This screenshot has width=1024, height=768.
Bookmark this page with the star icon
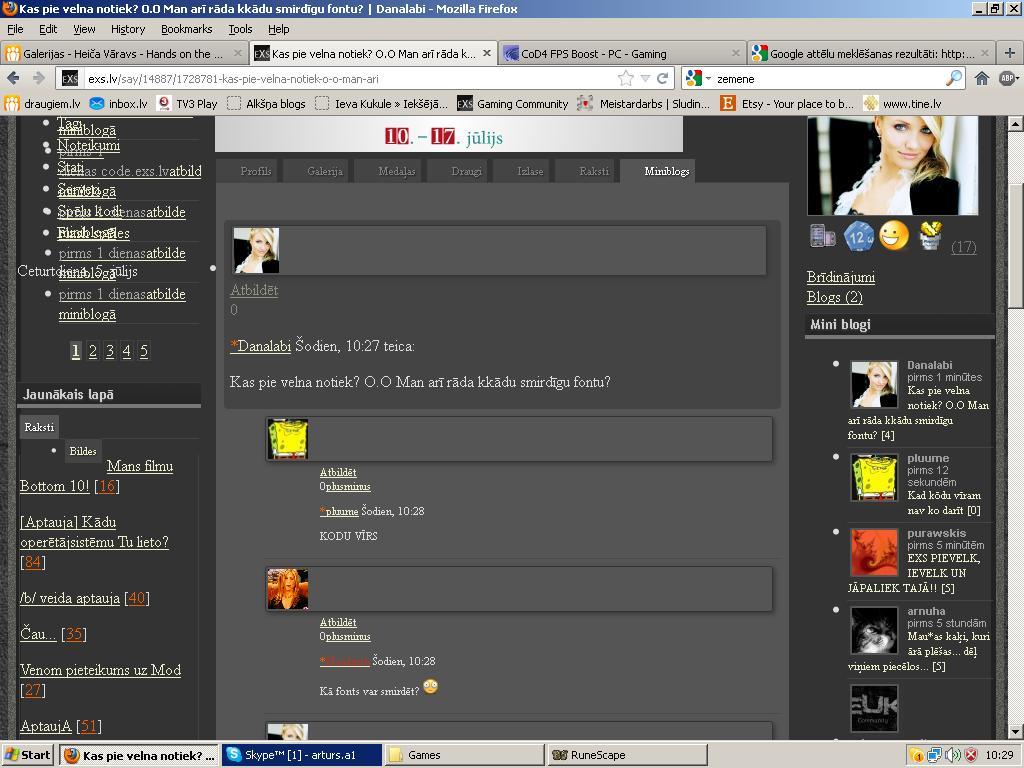tap(625, 78)
